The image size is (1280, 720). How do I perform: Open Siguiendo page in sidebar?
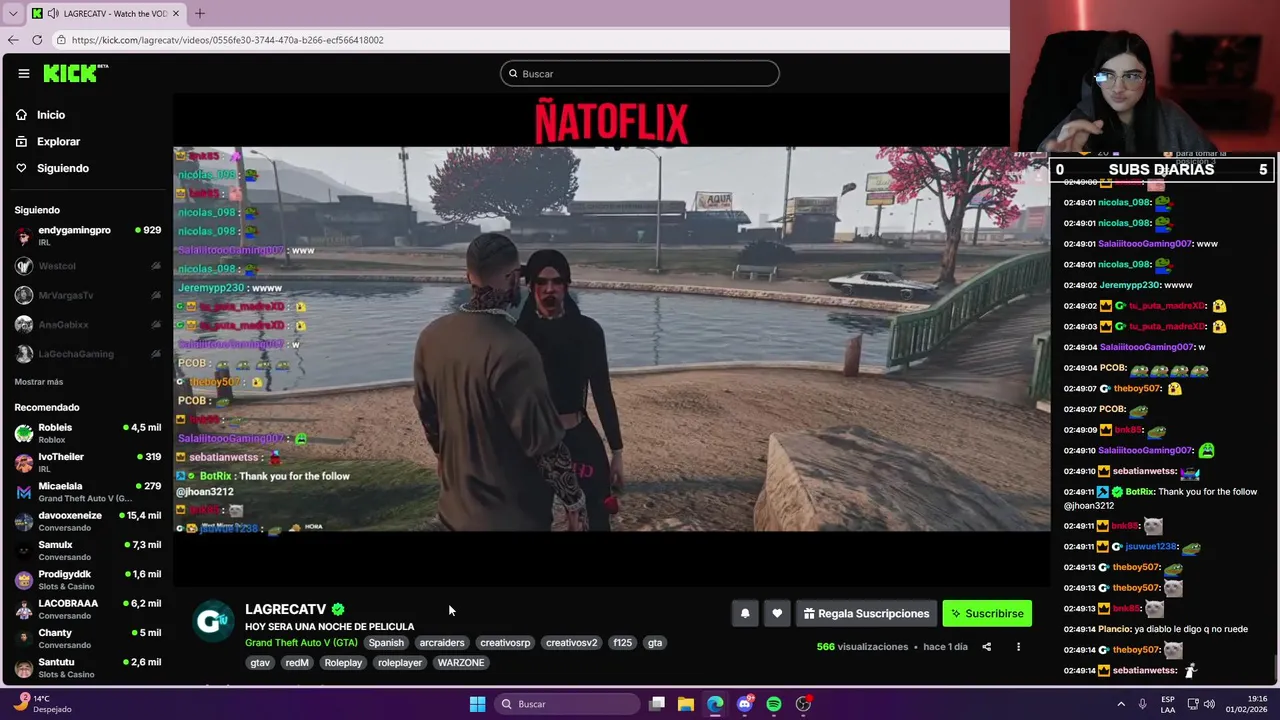tap(62, 168)
